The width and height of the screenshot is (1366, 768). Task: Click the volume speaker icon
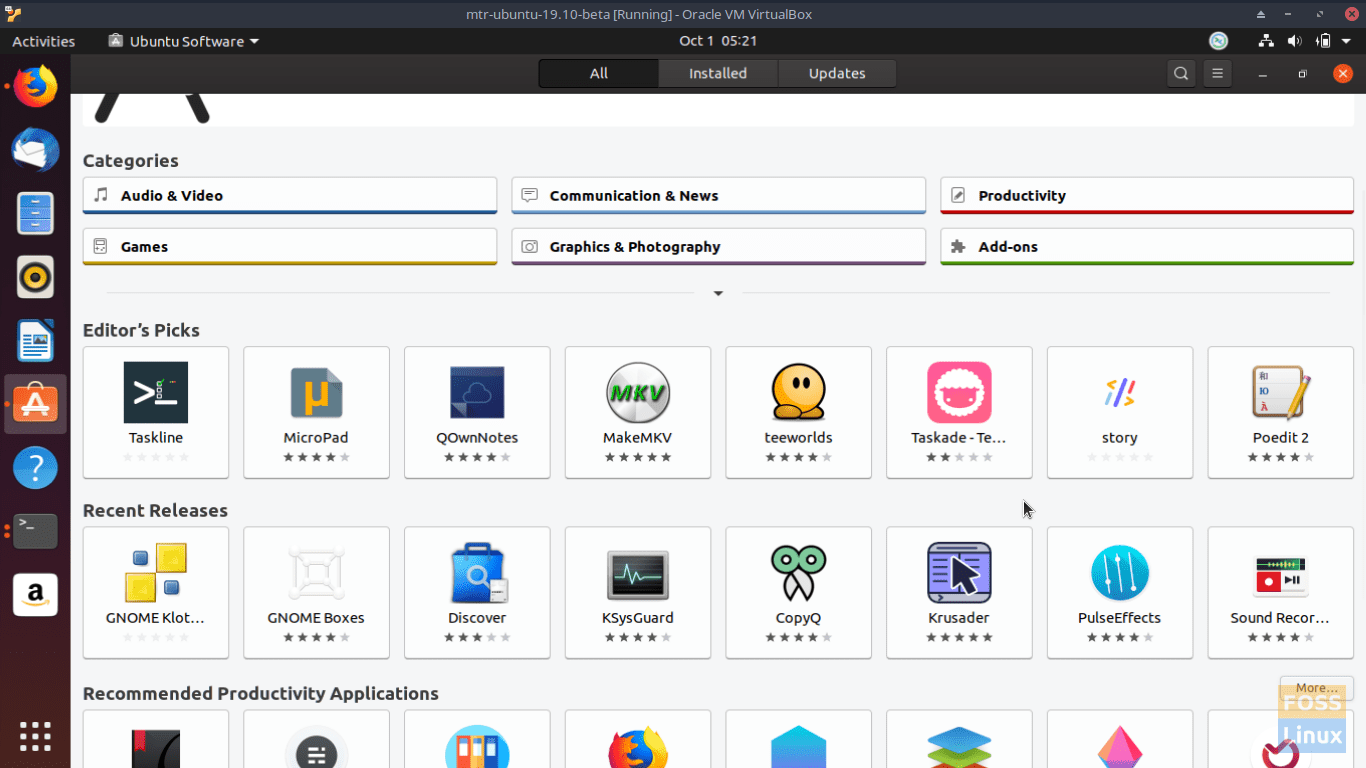tap(1294, 41)
